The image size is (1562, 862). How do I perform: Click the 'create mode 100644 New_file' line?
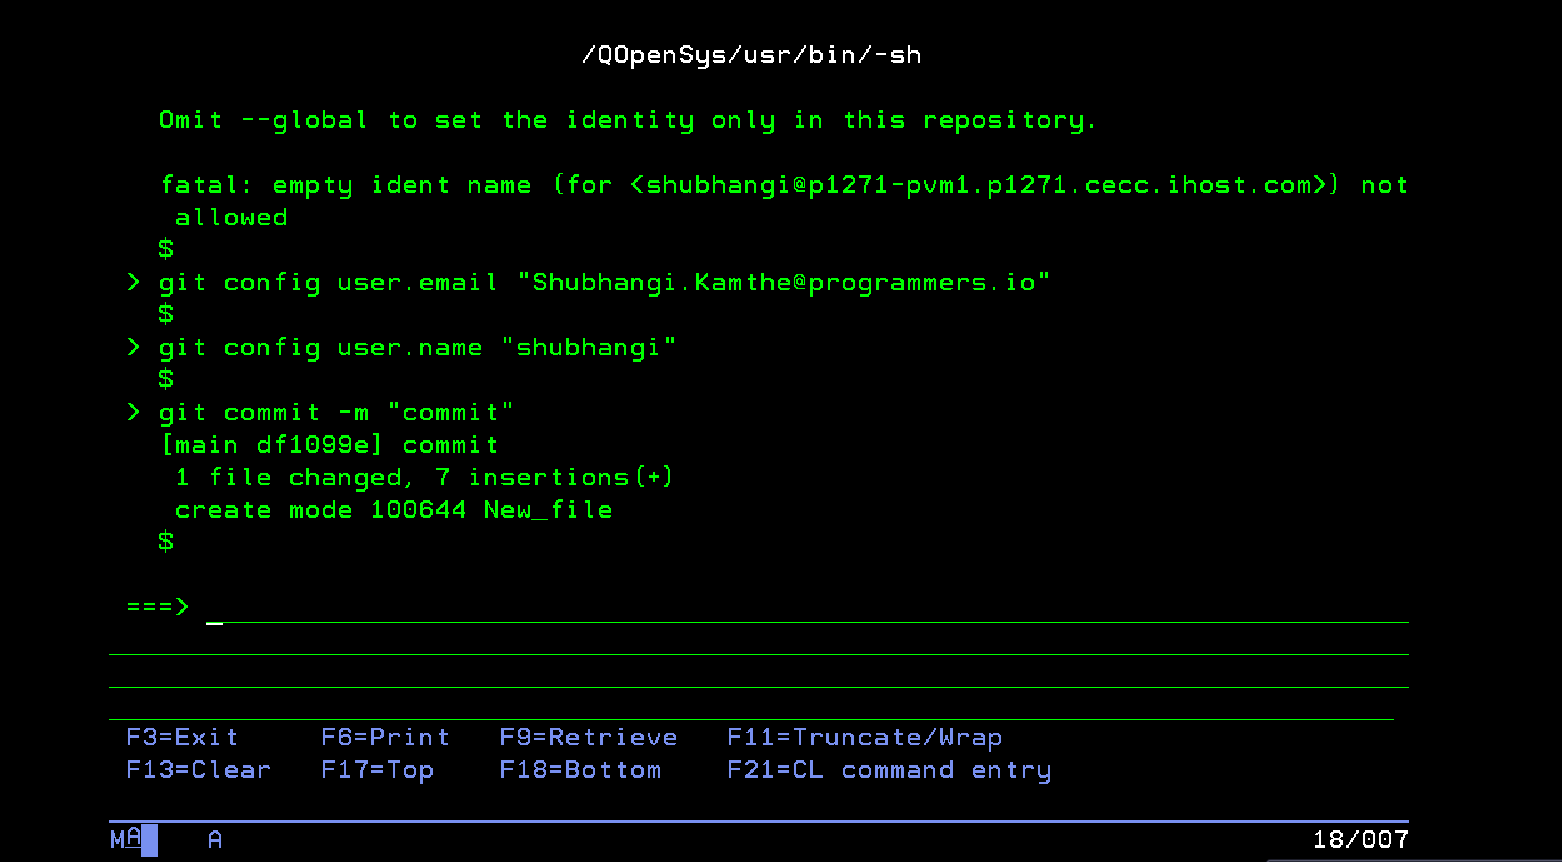point(393,510)
